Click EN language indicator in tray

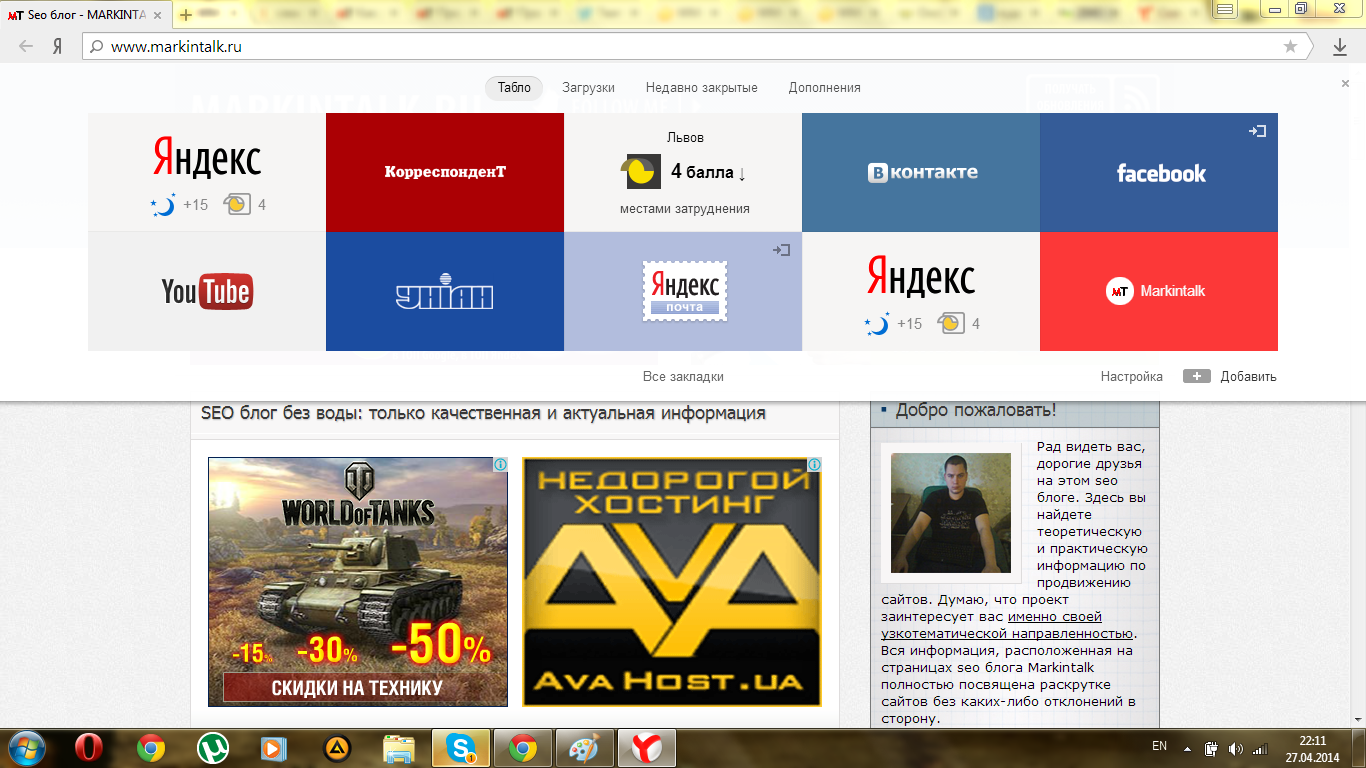click(x=1160, y=746)
